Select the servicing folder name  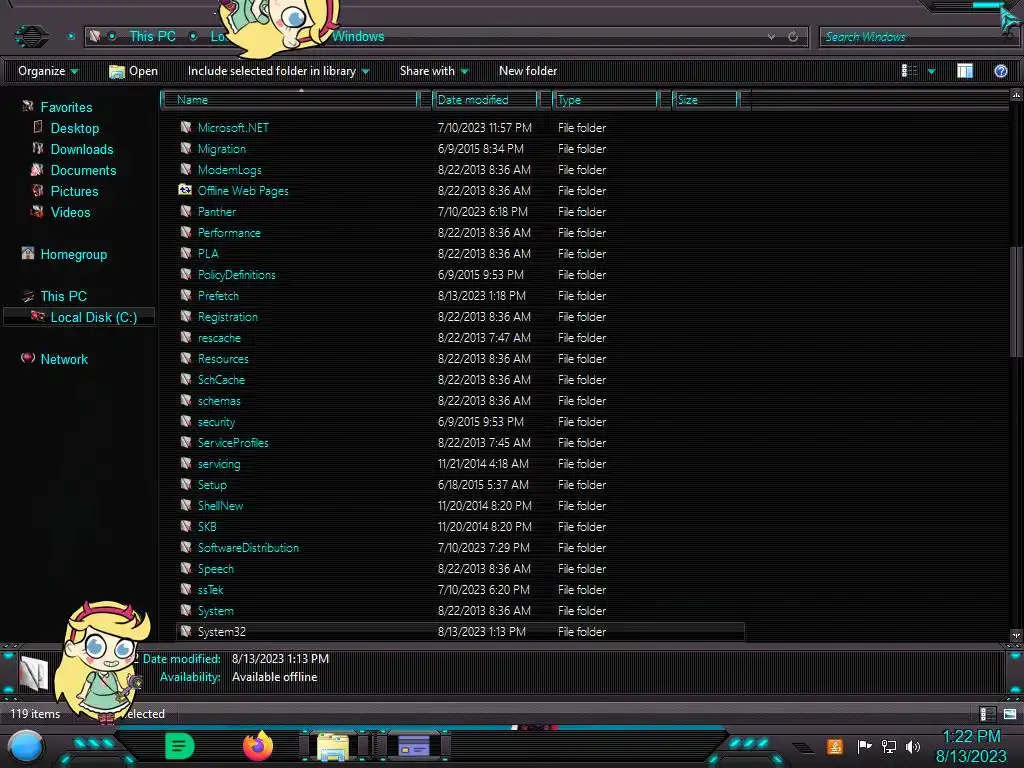coord(219,464)
